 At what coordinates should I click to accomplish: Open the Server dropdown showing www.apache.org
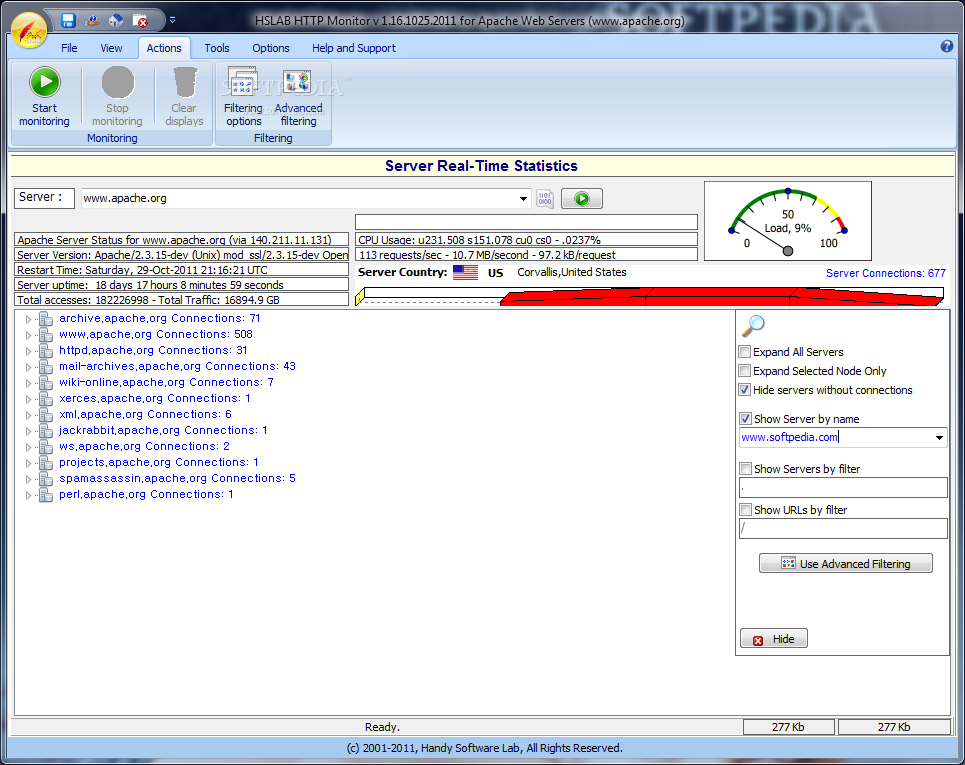[x=523, y=199]
